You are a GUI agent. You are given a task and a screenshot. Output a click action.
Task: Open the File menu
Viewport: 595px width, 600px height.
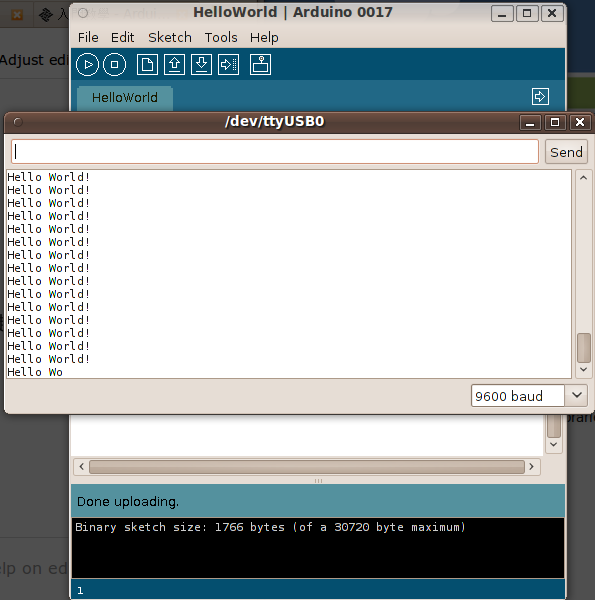pyautogui.click(x=88, y=38)
